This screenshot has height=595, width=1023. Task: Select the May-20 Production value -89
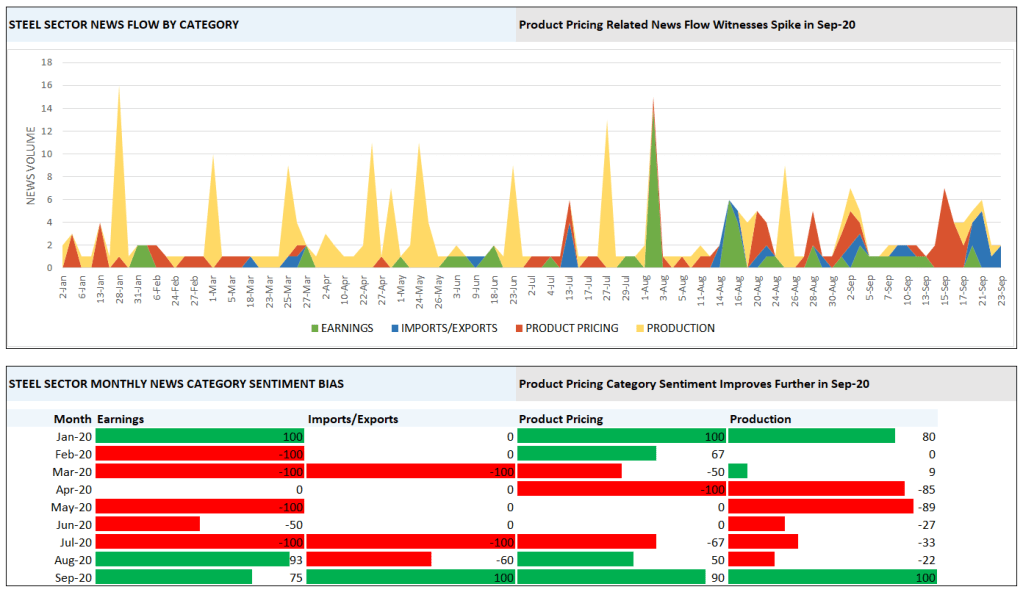[x=925, y=507]
